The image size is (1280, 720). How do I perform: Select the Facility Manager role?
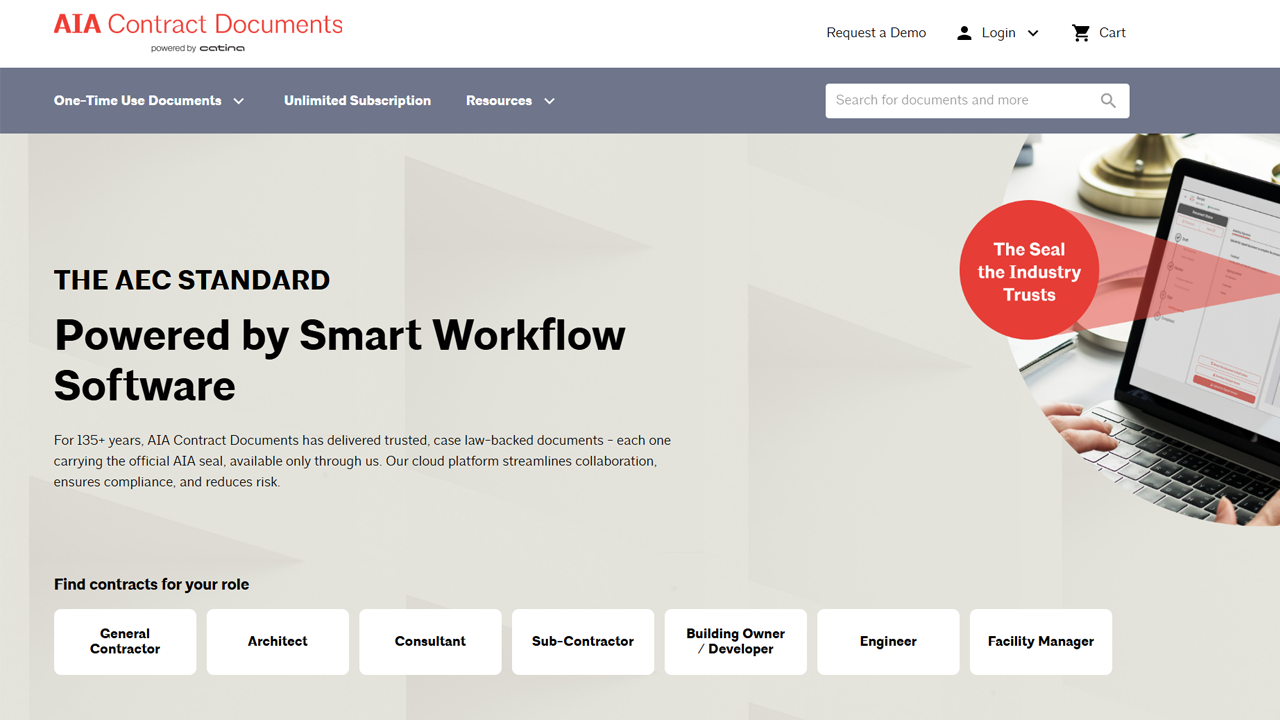(1041, 641)
